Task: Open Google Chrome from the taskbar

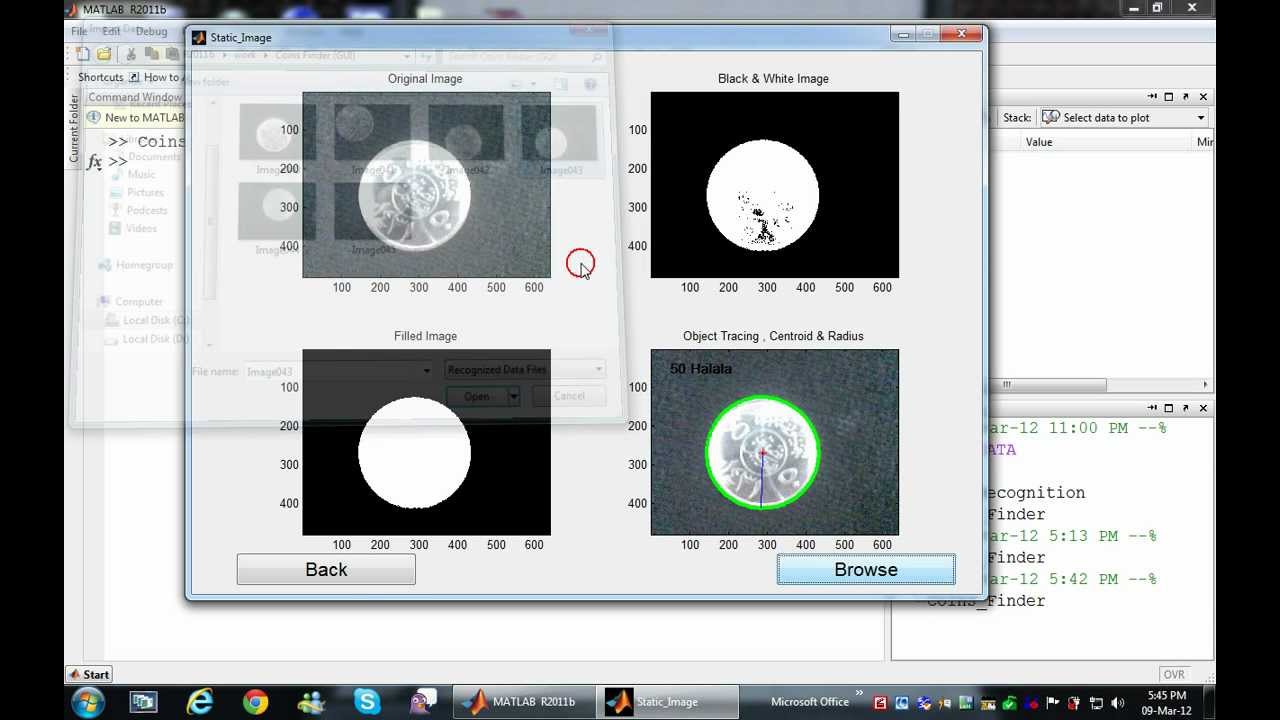Action: 256,702
